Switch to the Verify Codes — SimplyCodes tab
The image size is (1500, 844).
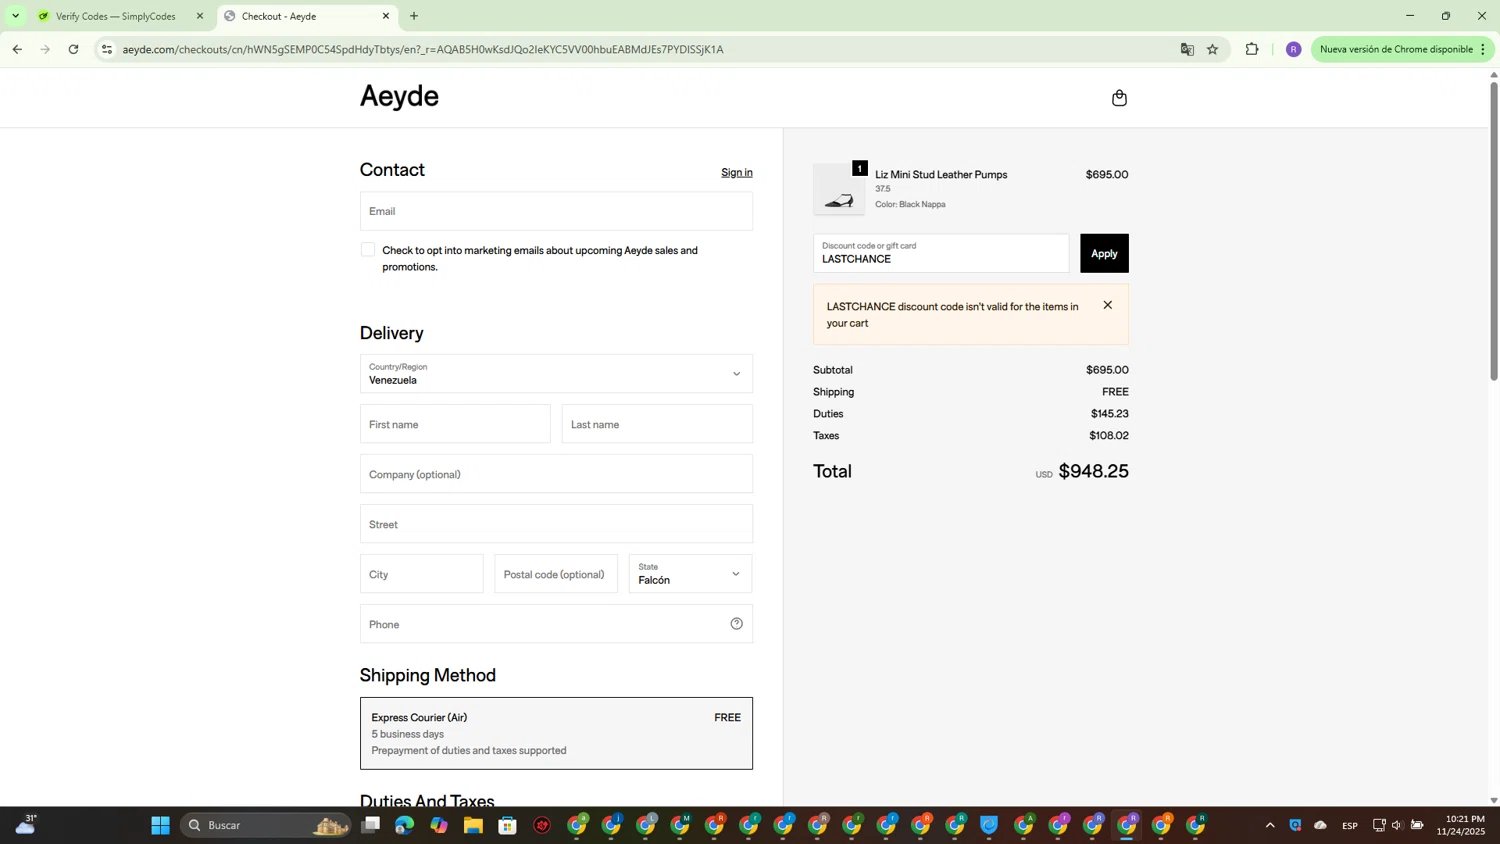click(114, 16)
